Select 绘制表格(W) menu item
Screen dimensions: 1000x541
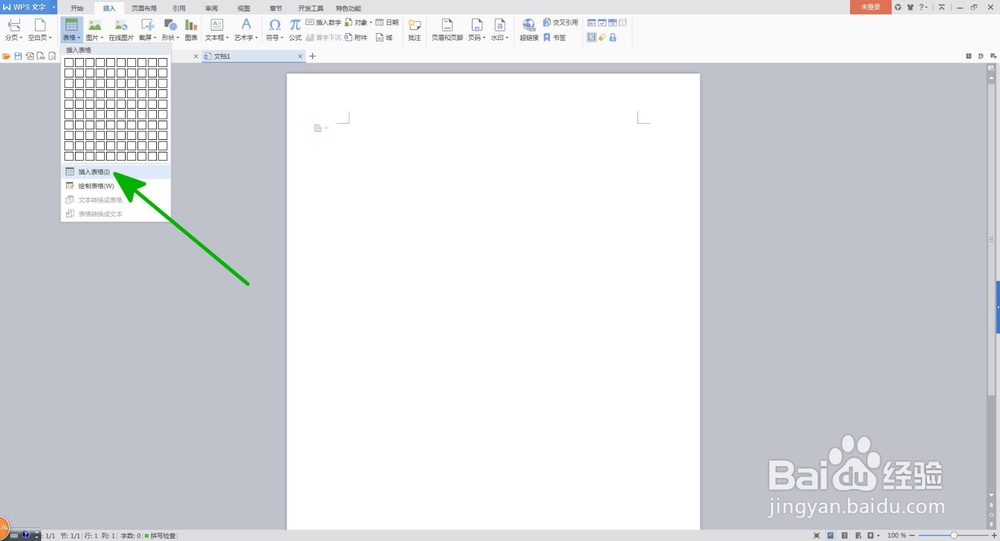tap(116, 186)
